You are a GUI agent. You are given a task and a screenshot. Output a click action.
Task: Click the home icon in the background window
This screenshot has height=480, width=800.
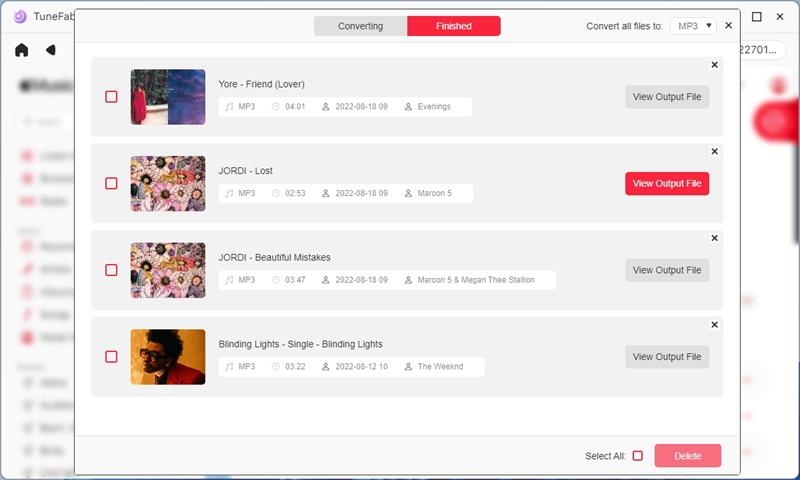22,50
